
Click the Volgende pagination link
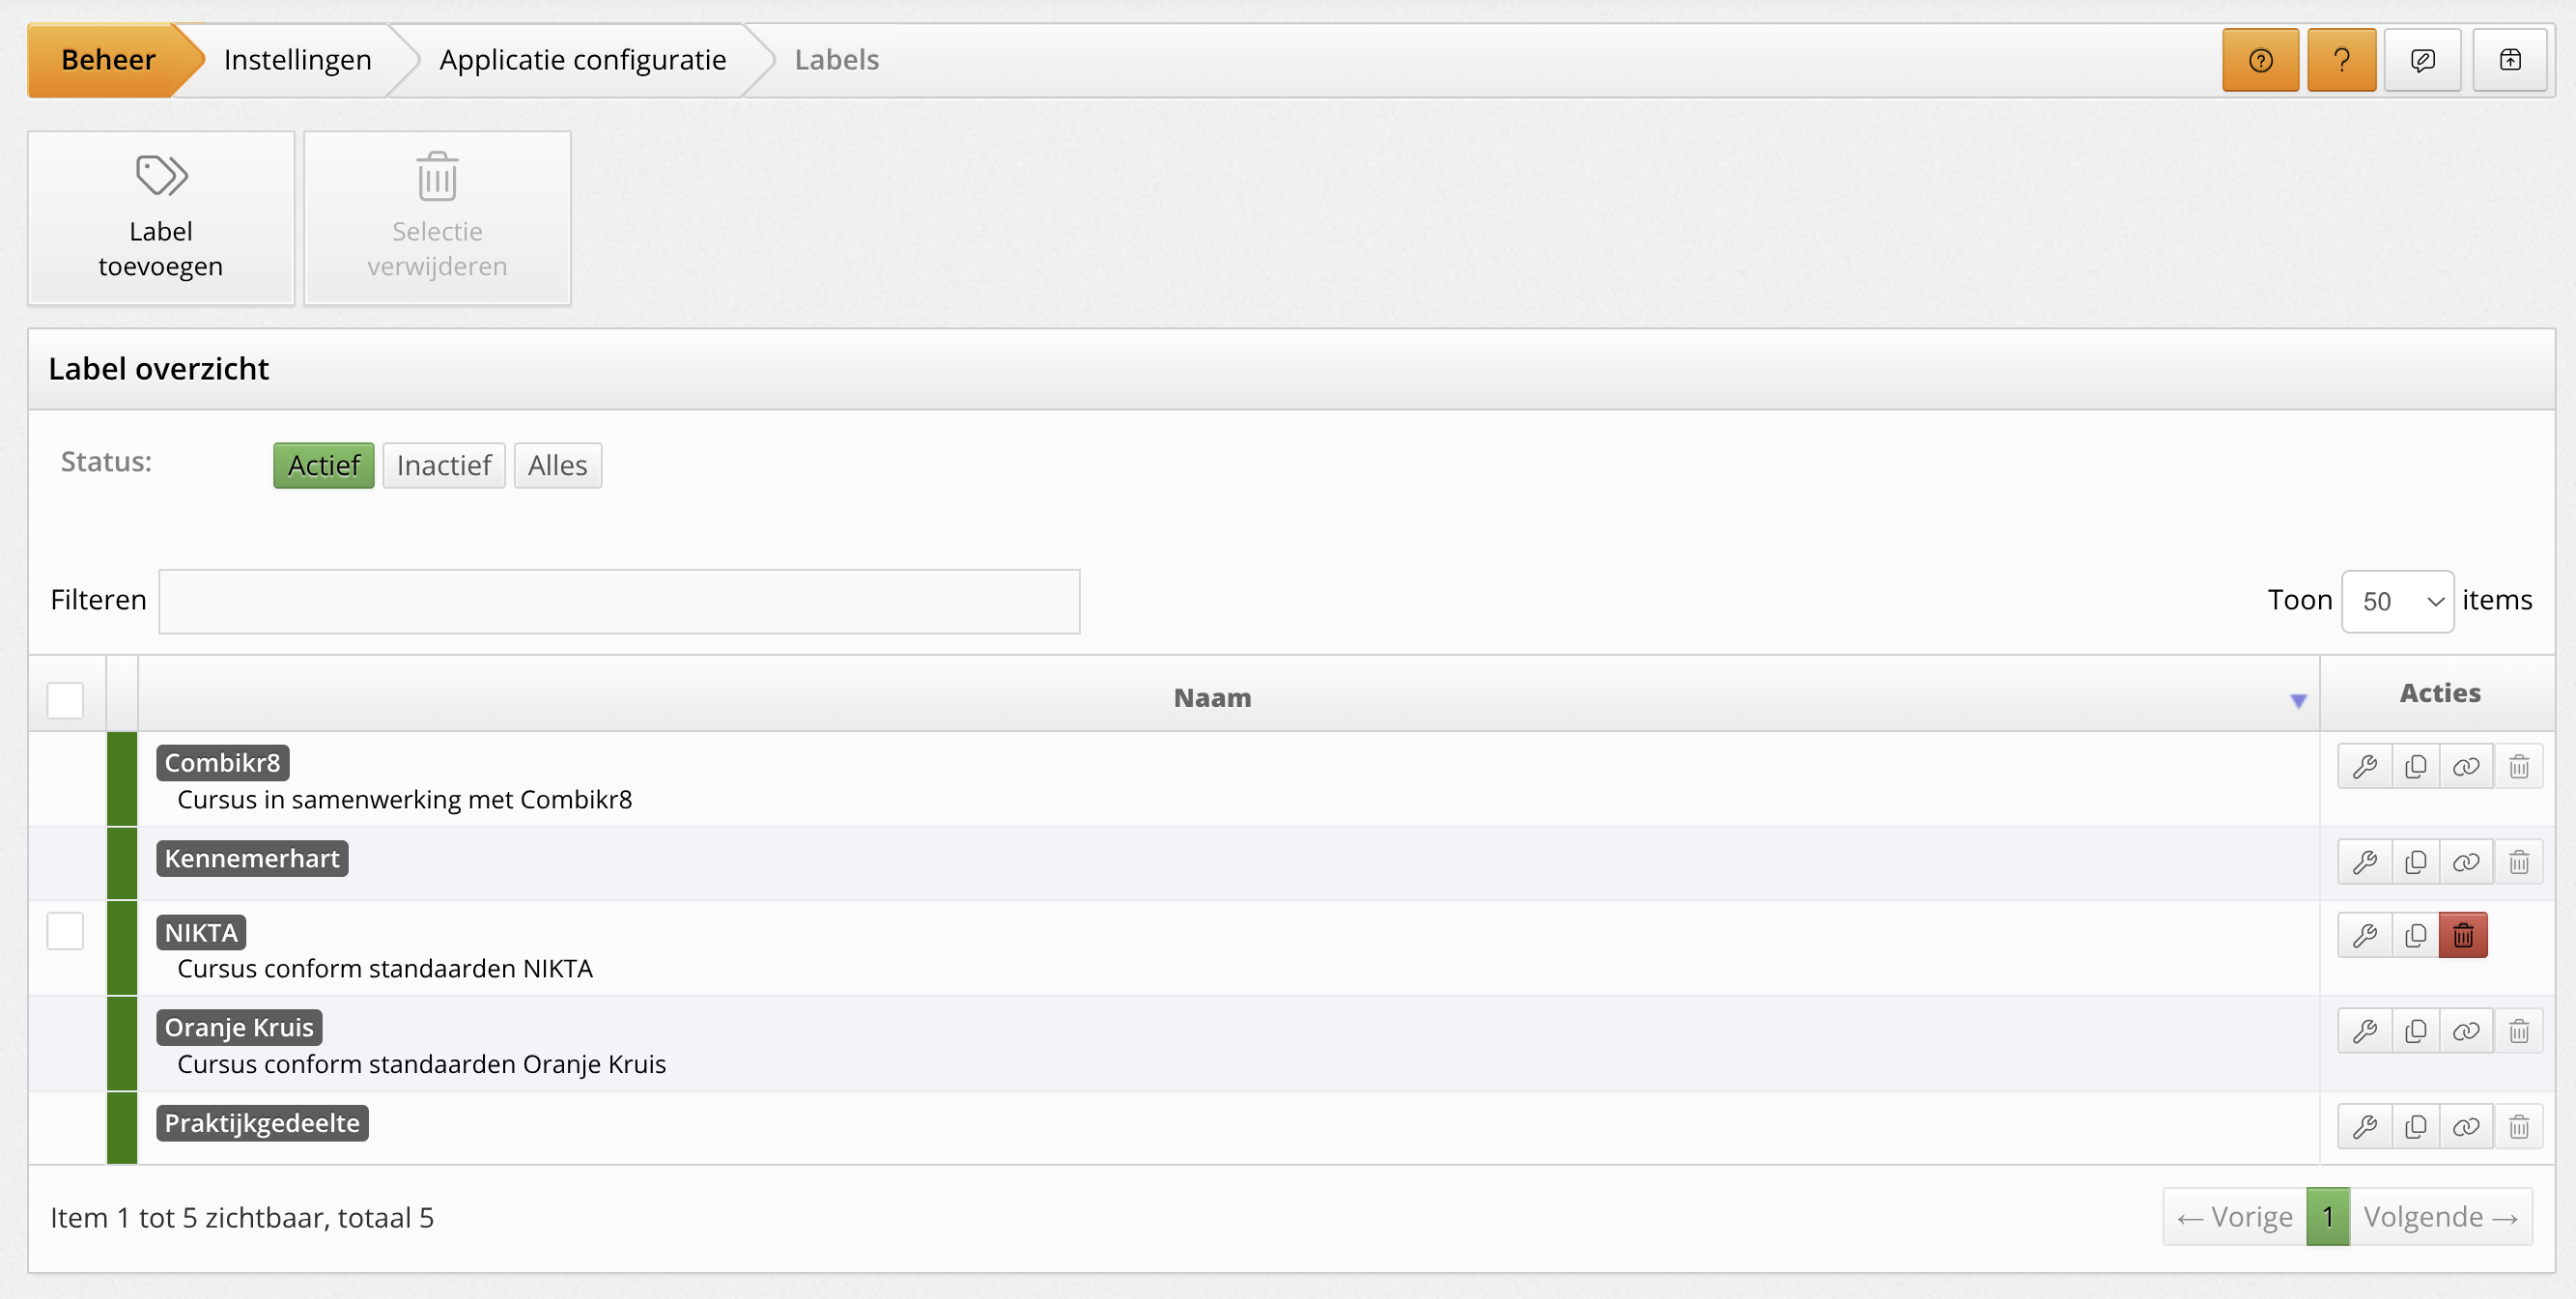2439,1217
